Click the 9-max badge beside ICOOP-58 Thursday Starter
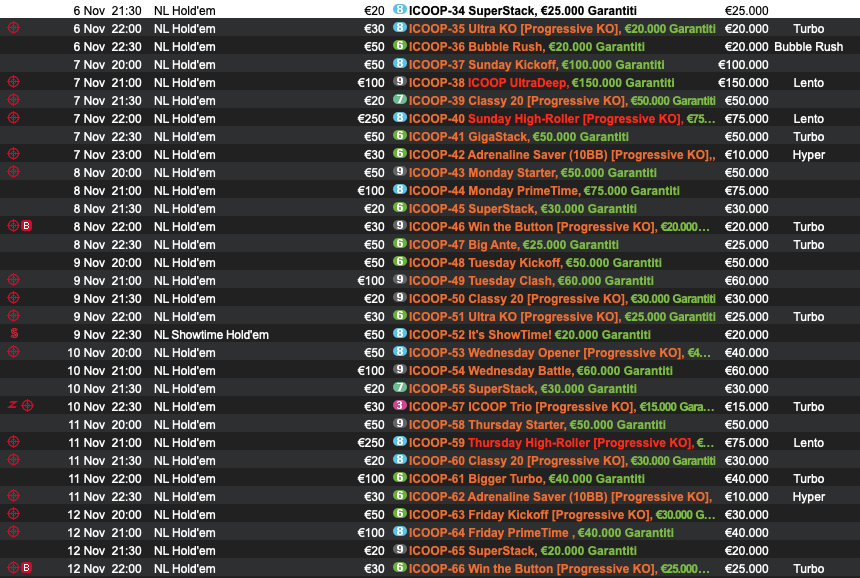The height and width of the screenshot is (578, 860). click(400, 423)
